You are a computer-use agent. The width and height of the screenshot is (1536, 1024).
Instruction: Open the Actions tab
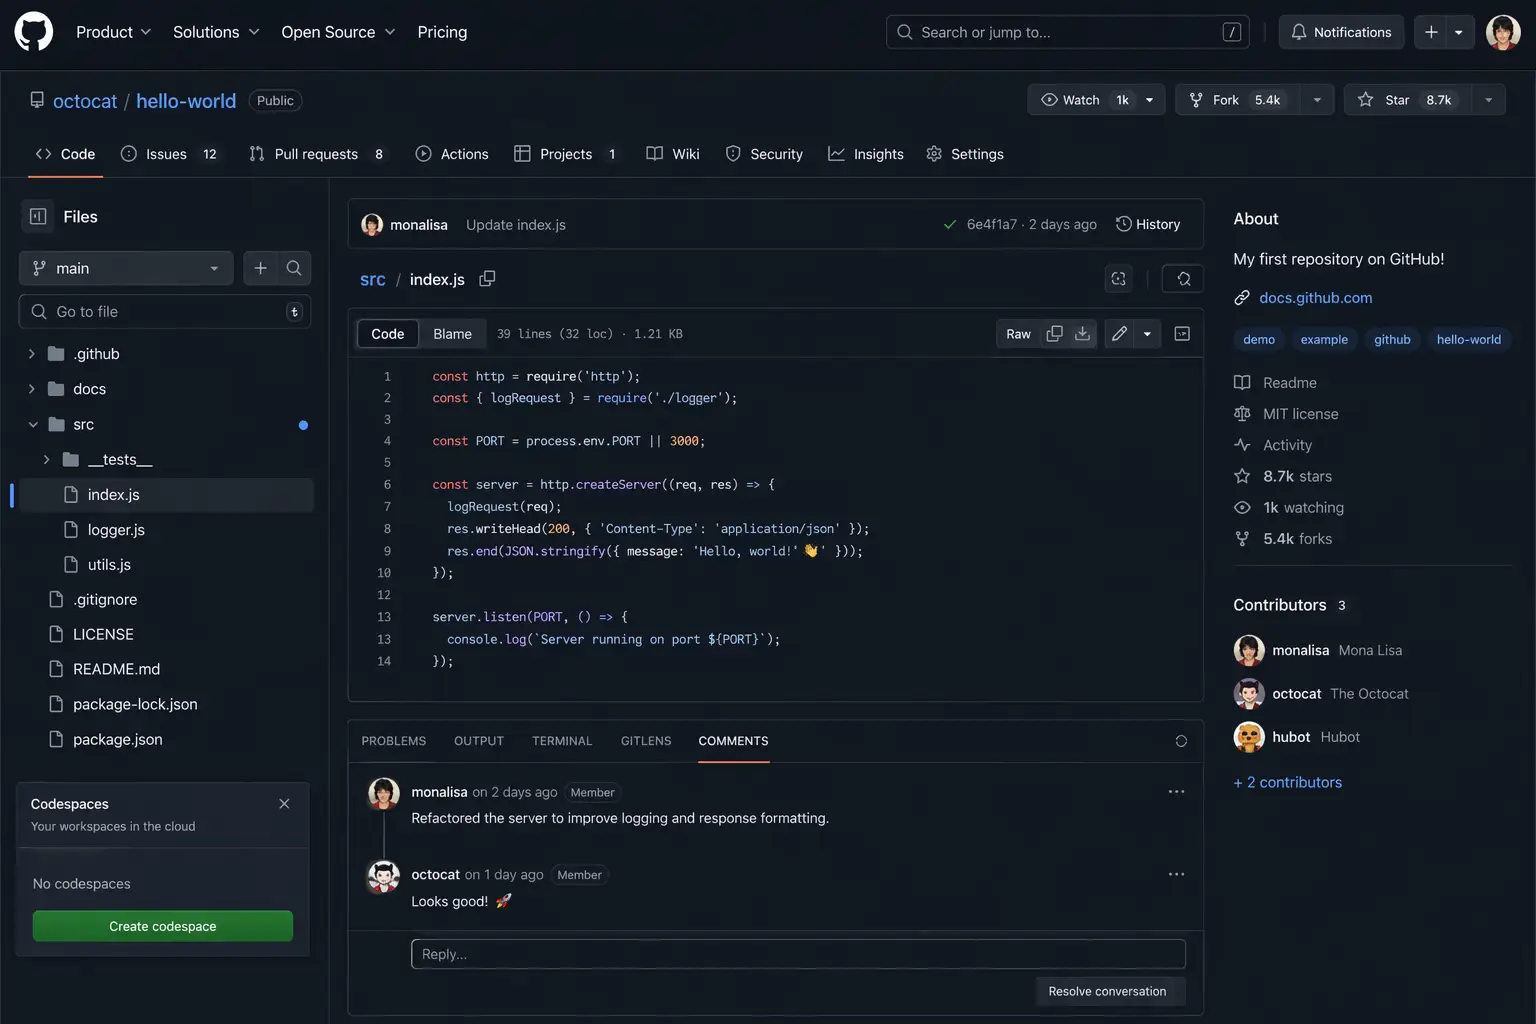tap(452, 154)
